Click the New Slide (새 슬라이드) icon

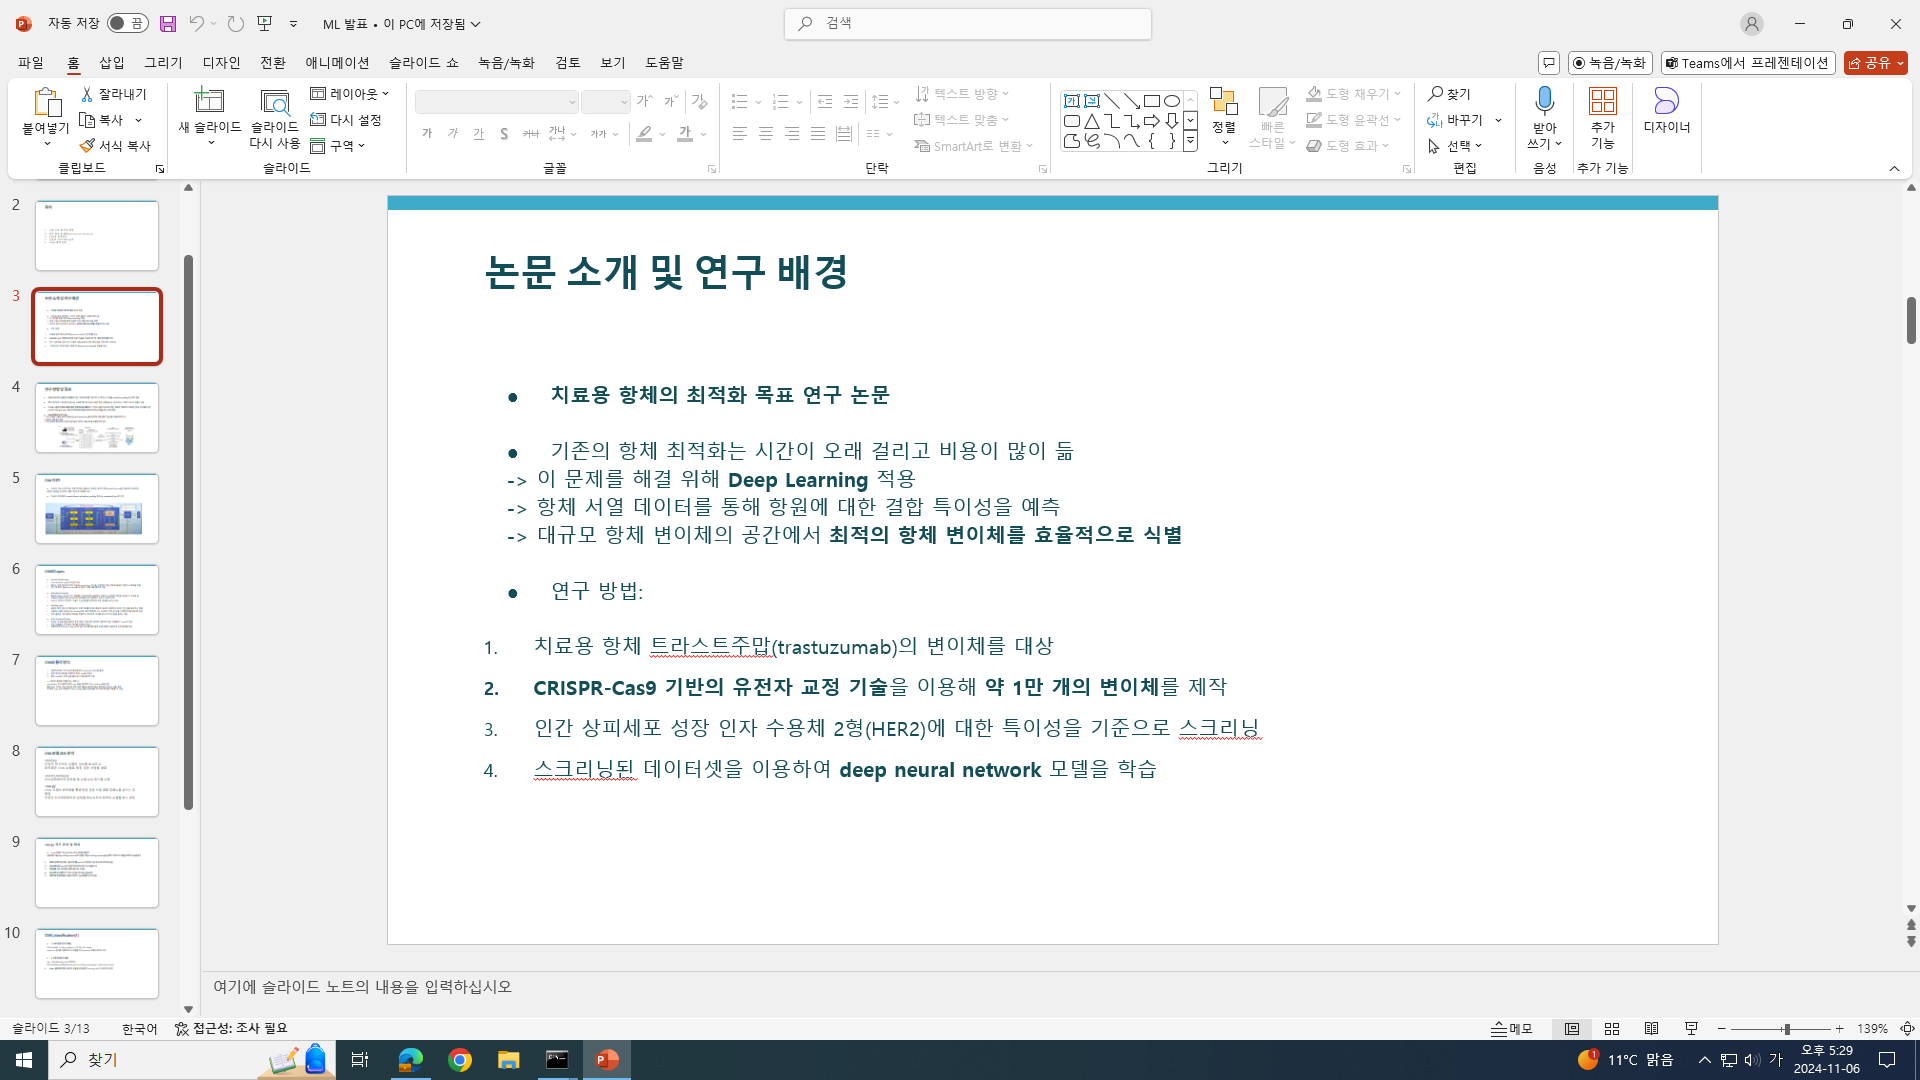click(209, 101)
